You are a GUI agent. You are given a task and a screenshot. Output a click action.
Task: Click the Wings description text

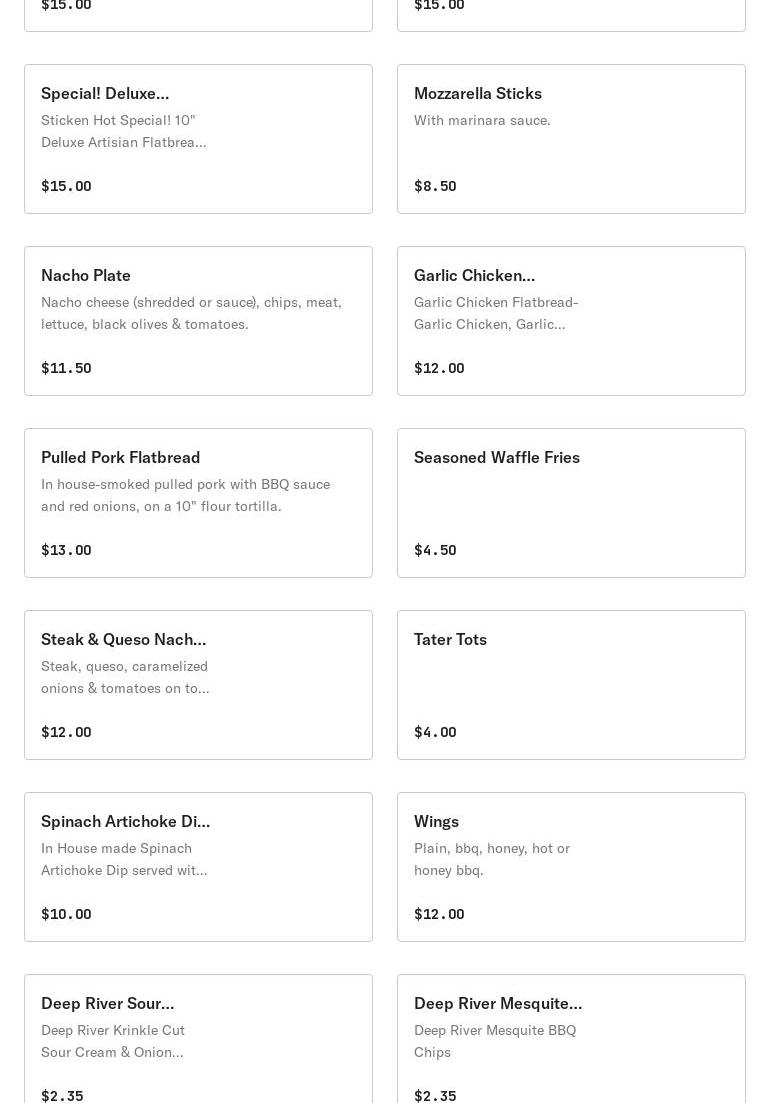pyautogui.click(x=491, y=859)
